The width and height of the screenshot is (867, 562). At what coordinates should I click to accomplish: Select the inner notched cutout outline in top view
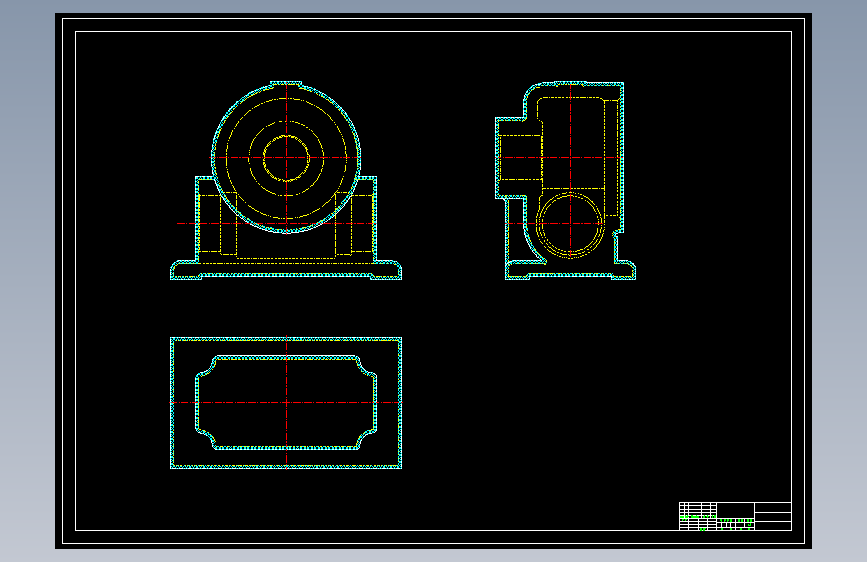pos(286,403)
